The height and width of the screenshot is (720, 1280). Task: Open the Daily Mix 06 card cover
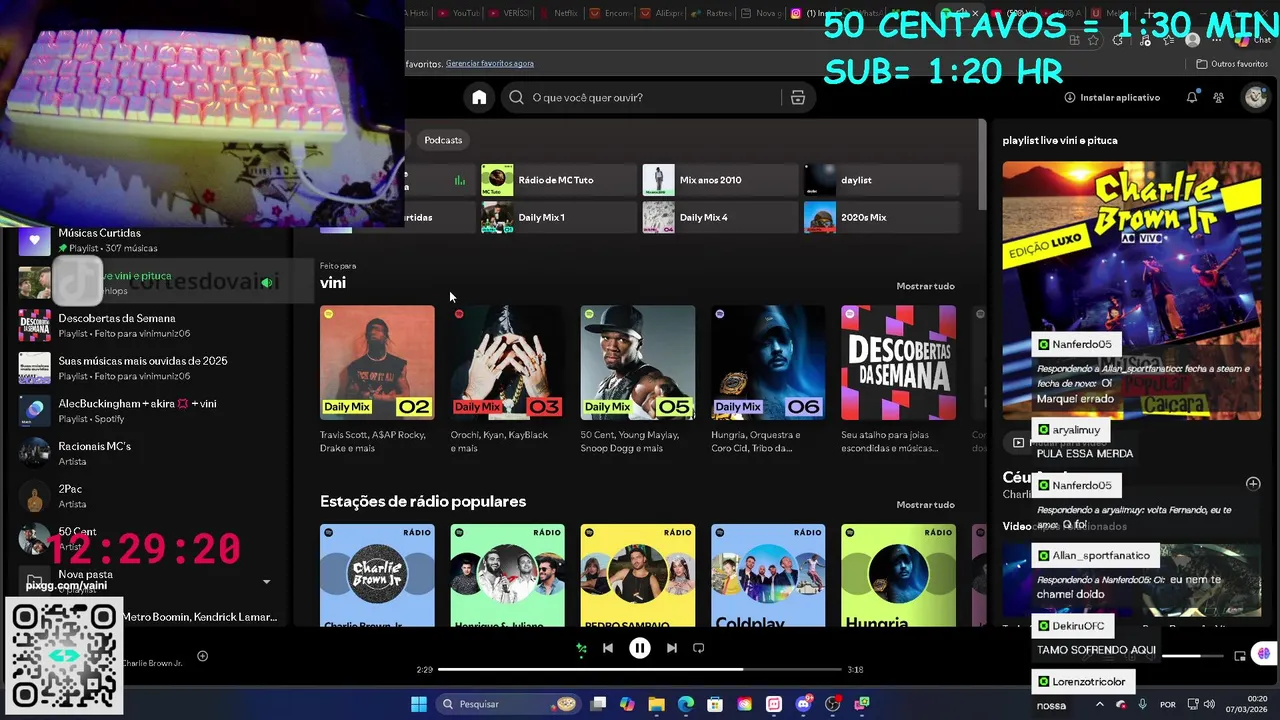pos(768,362)
